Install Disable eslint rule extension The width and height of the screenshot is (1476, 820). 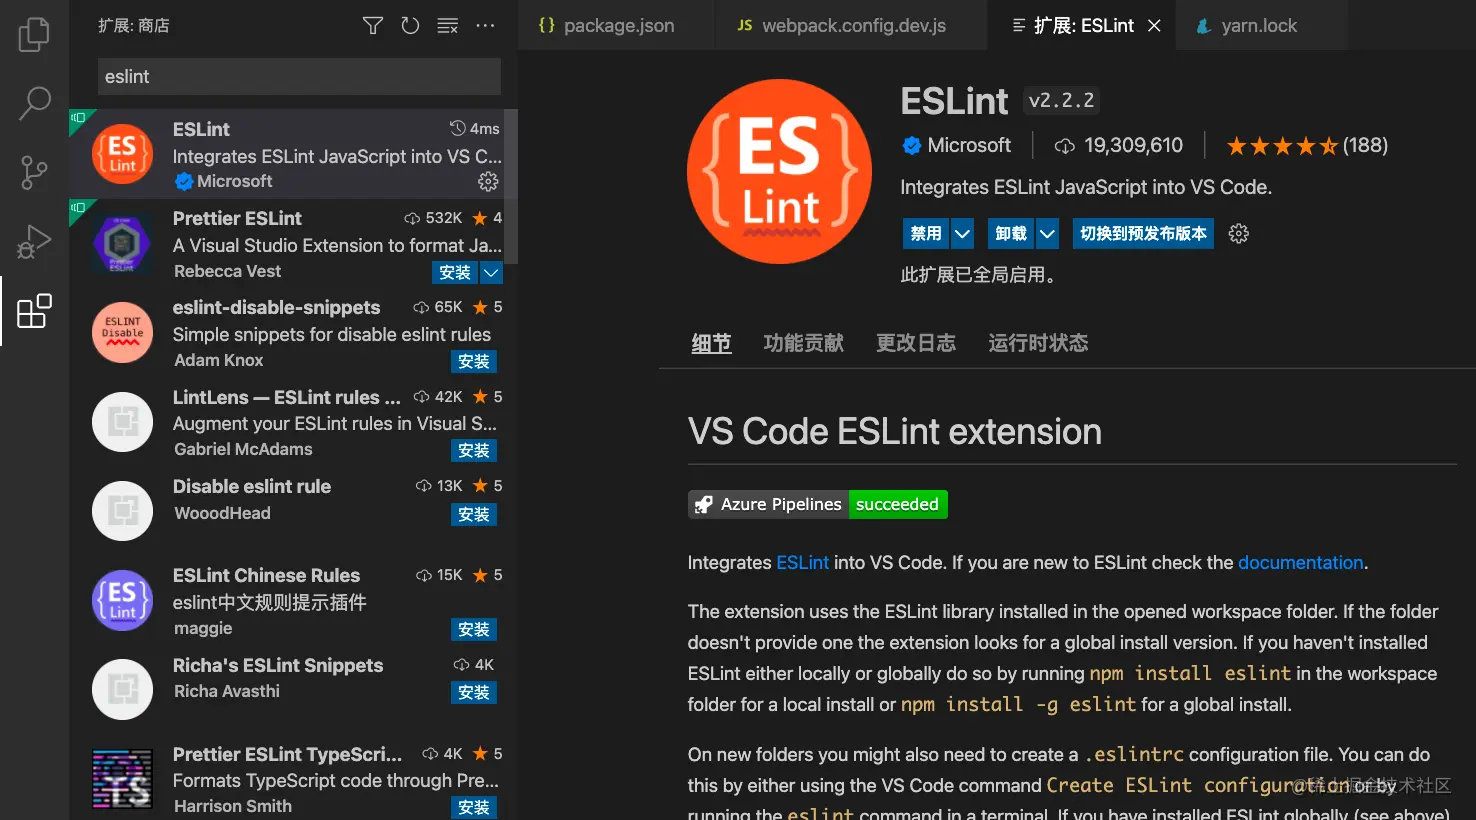tap(474, 514)
